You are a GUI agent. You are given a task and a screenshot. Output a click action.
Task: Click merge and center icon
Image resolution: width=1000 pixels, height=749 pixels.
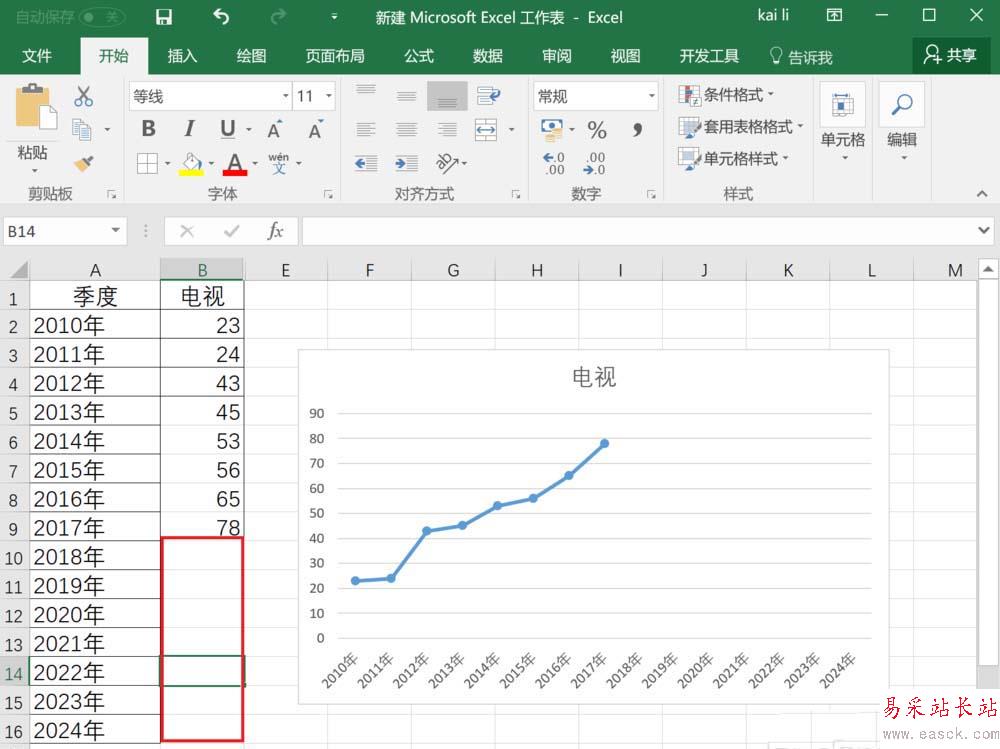486,130
